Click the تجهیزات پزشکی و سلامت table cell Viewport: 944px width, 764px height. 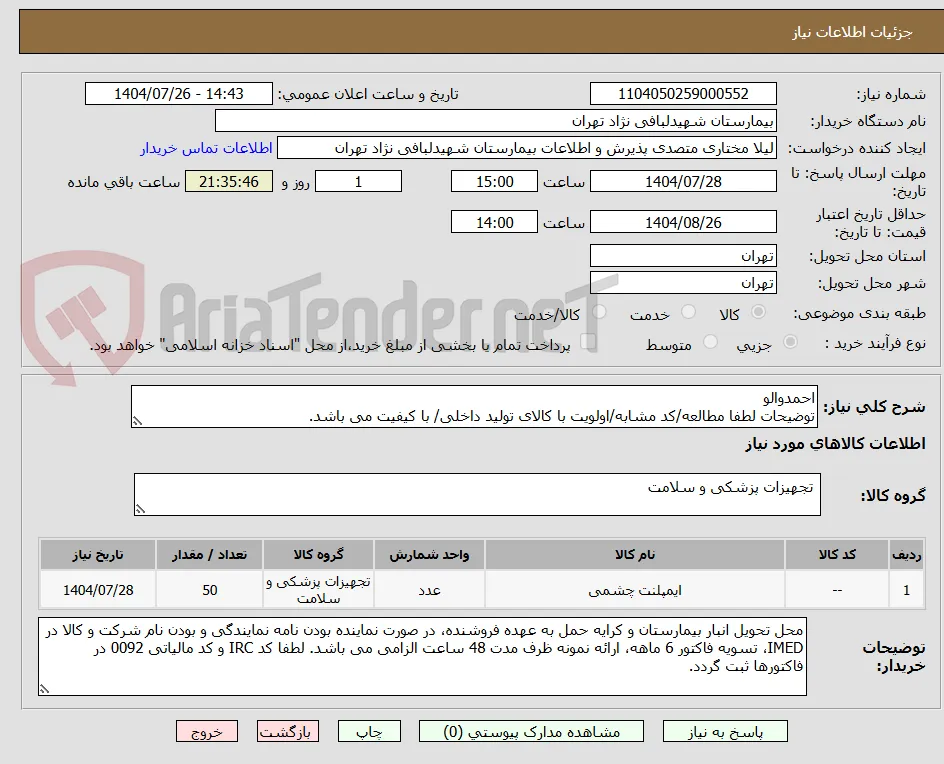[318, 590]
